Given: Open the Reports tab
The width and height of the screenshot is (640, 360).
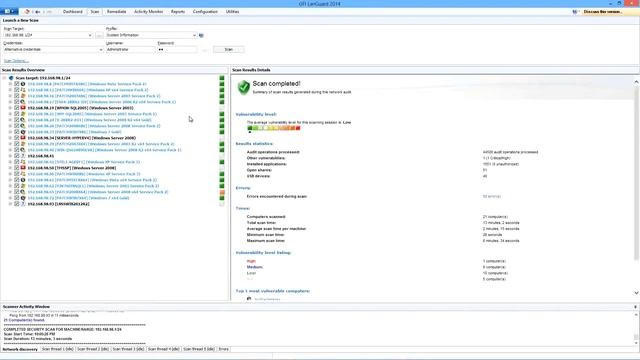Looking at the screenshot, I should coord(178,12).
